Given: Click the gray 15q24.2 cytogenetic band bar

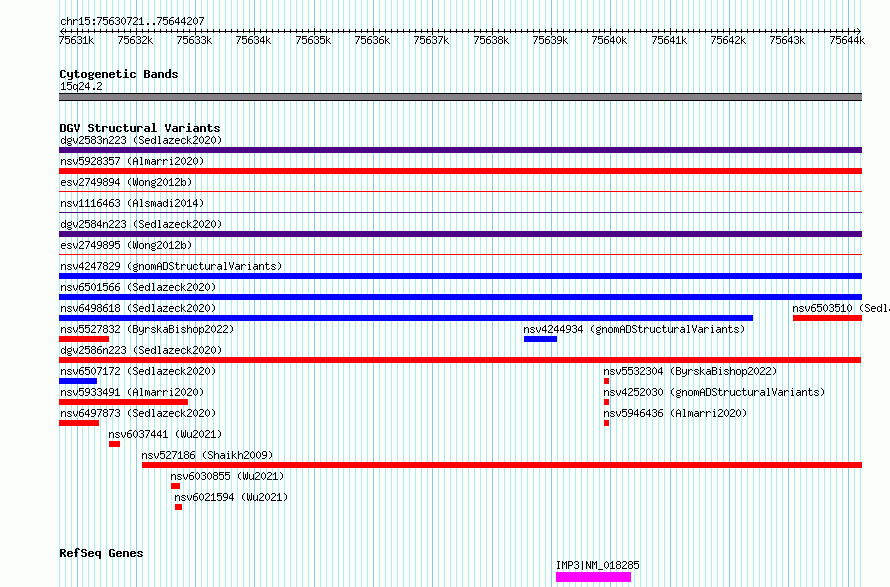Looking at the screenshot, I should tap(460, 97).
